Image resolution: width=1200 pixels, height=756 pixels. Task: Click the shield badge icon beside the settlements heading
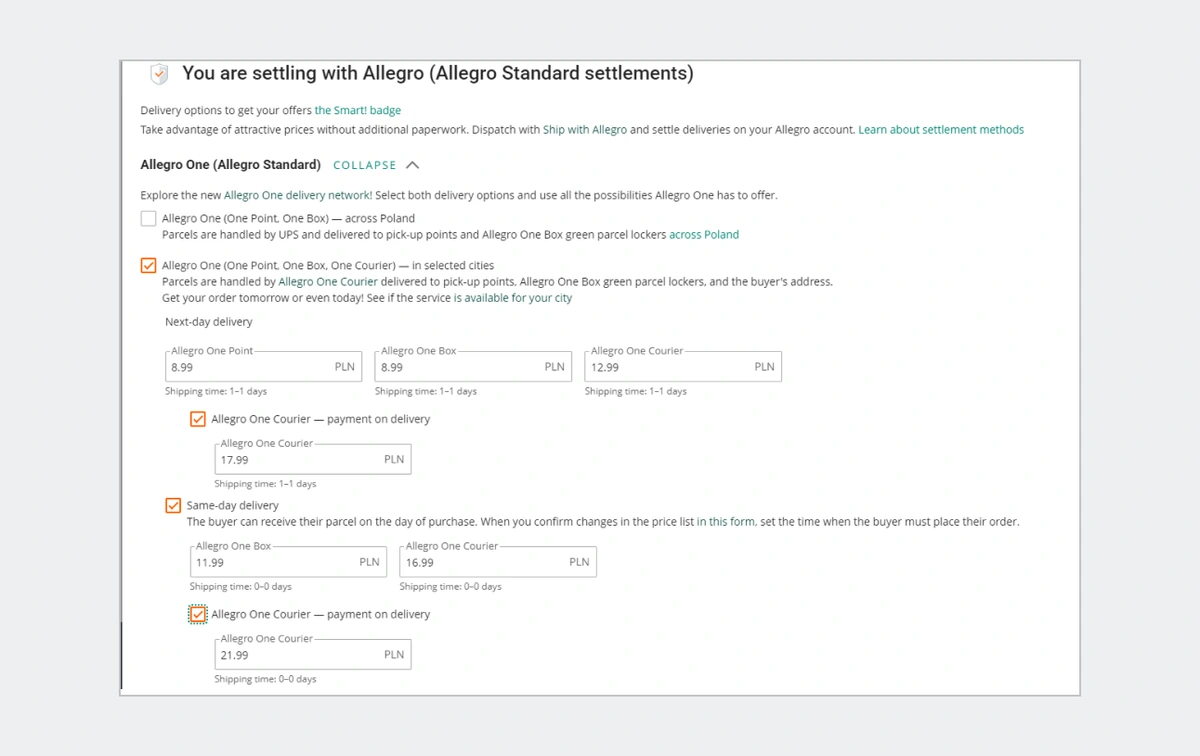click(x=159, y=73)
